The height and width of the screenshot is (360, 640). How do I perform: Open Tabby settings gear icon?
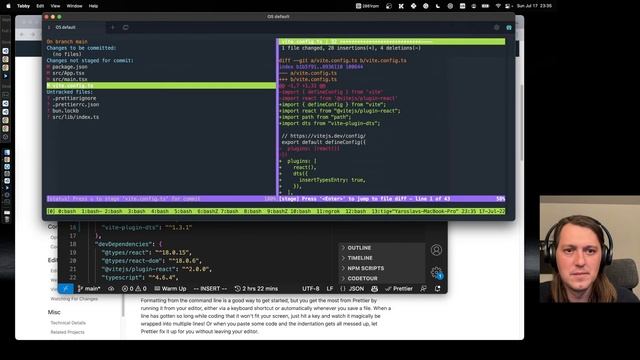(496, 27)
